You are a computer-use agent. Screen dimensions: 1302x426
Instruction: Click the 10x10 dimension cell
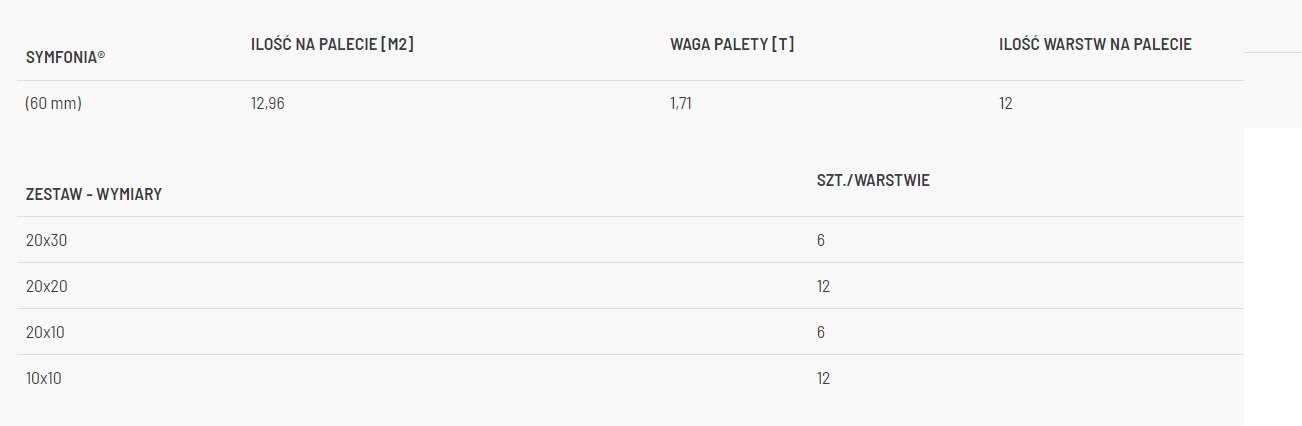tap(44, 378)
